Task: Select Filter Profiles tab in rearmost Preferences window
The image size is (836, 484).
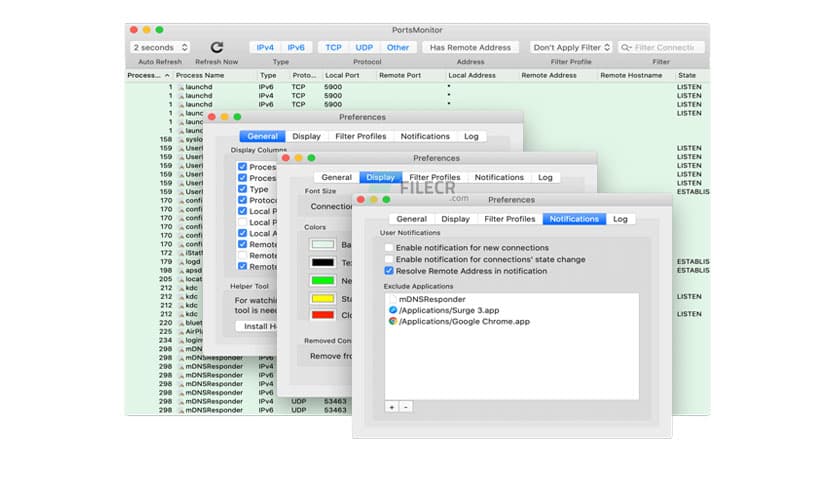Action: (x=360, y=136)
